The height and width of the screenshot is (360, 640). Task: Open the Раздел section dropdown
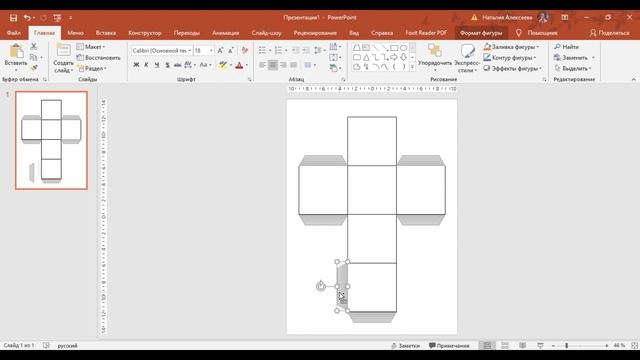point(92,68)
